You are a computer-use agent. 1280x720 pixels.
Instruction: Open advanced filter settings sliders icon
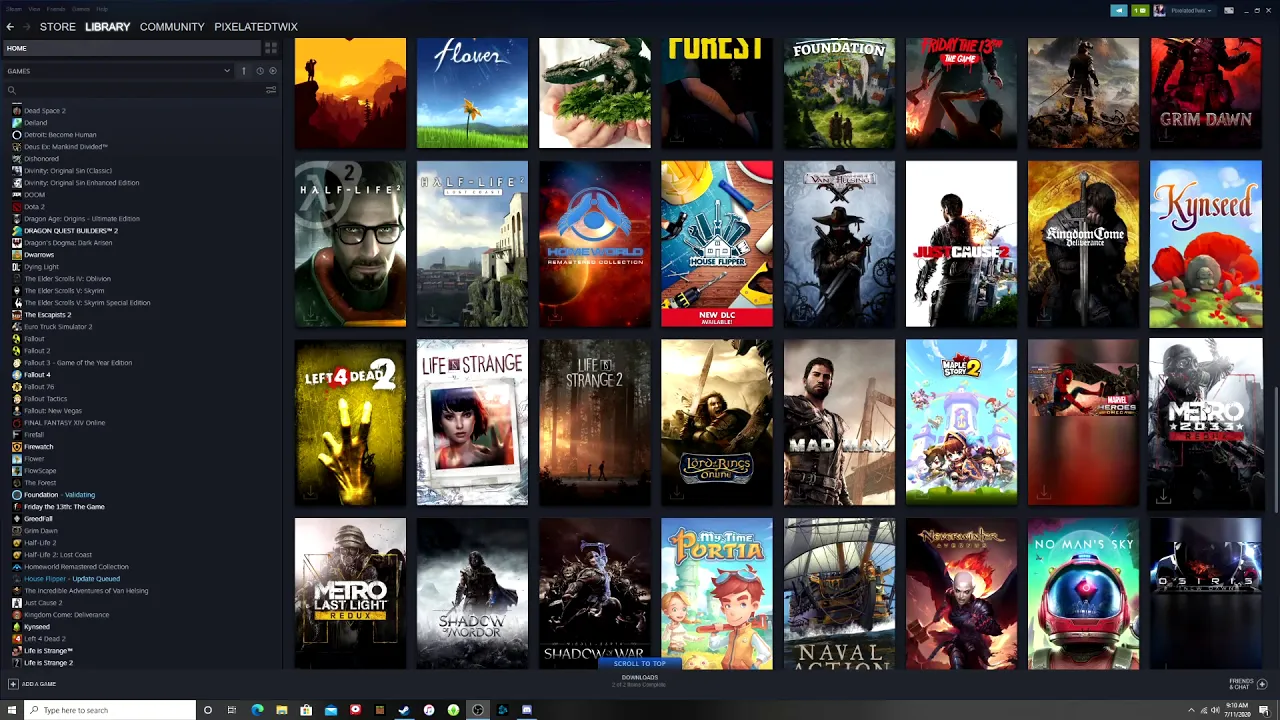tap(271, 90)
